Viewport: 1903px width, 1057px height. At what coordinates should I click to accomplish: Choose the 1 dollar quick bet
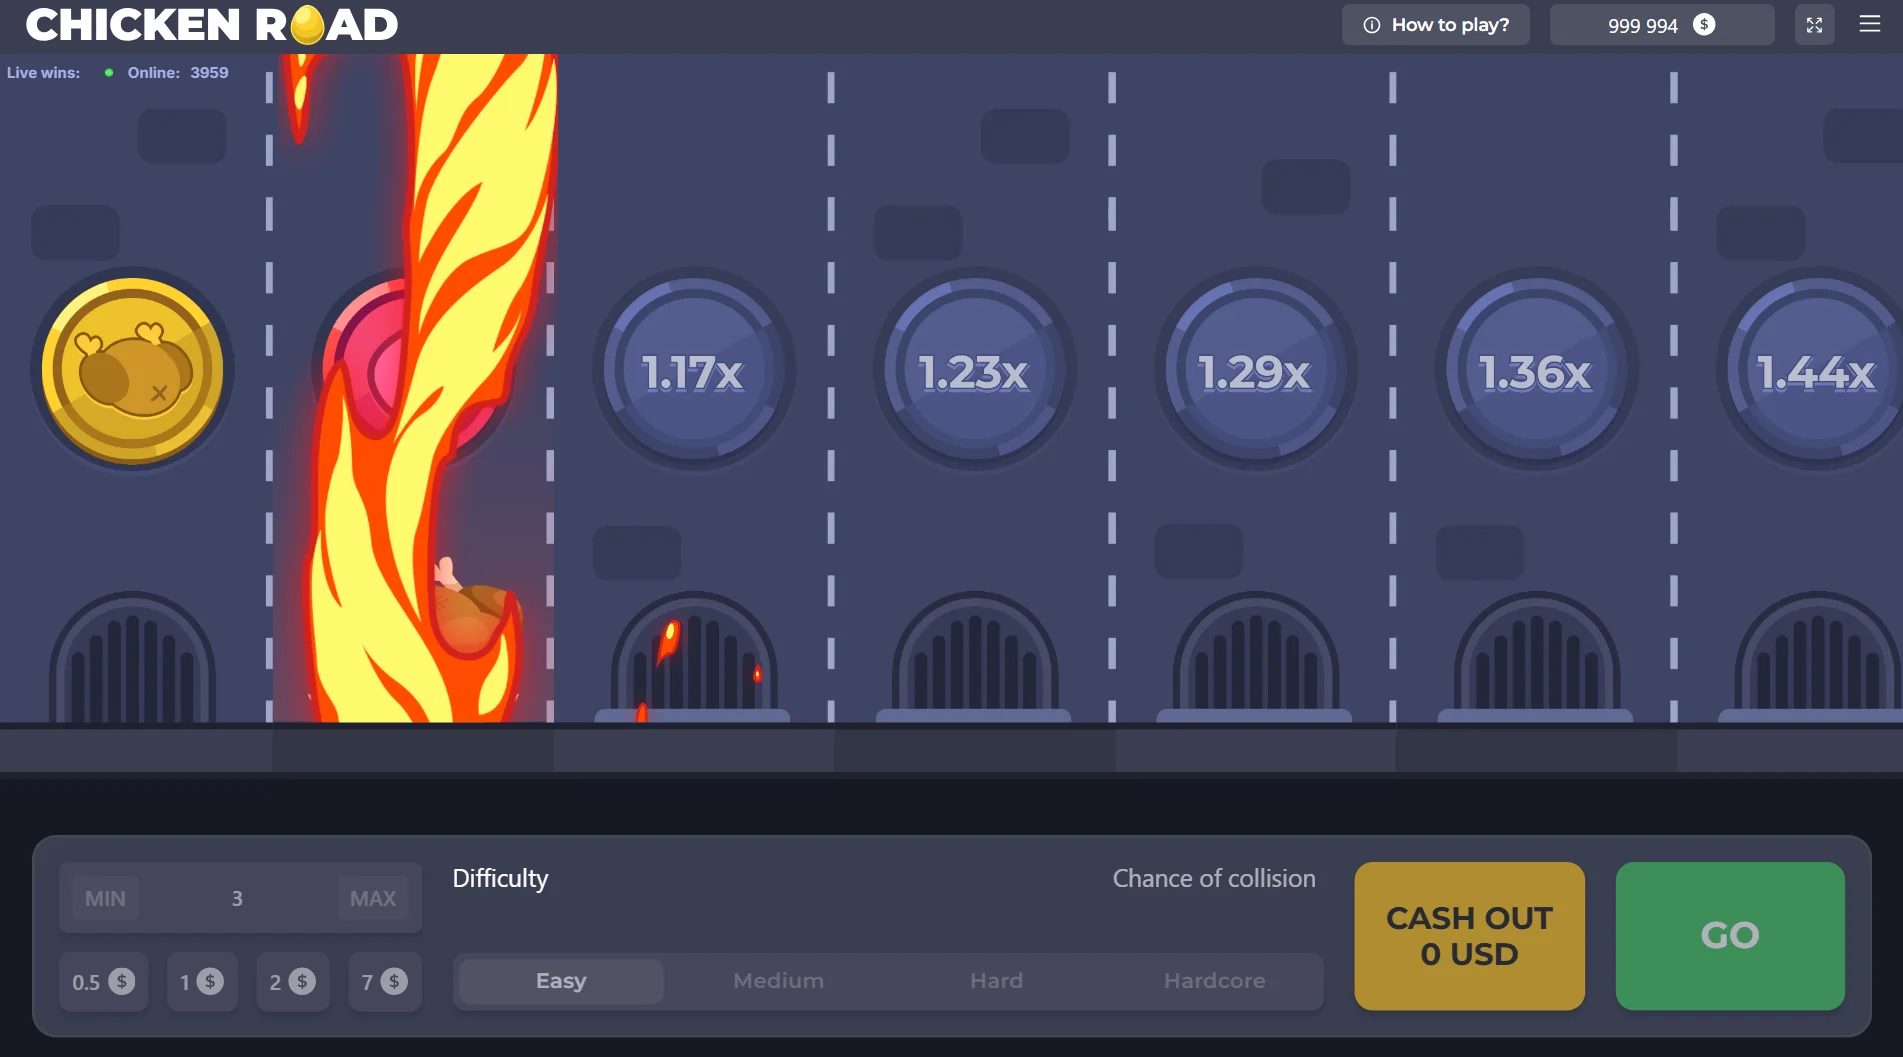pyautogui.click(x=202, y=982)
